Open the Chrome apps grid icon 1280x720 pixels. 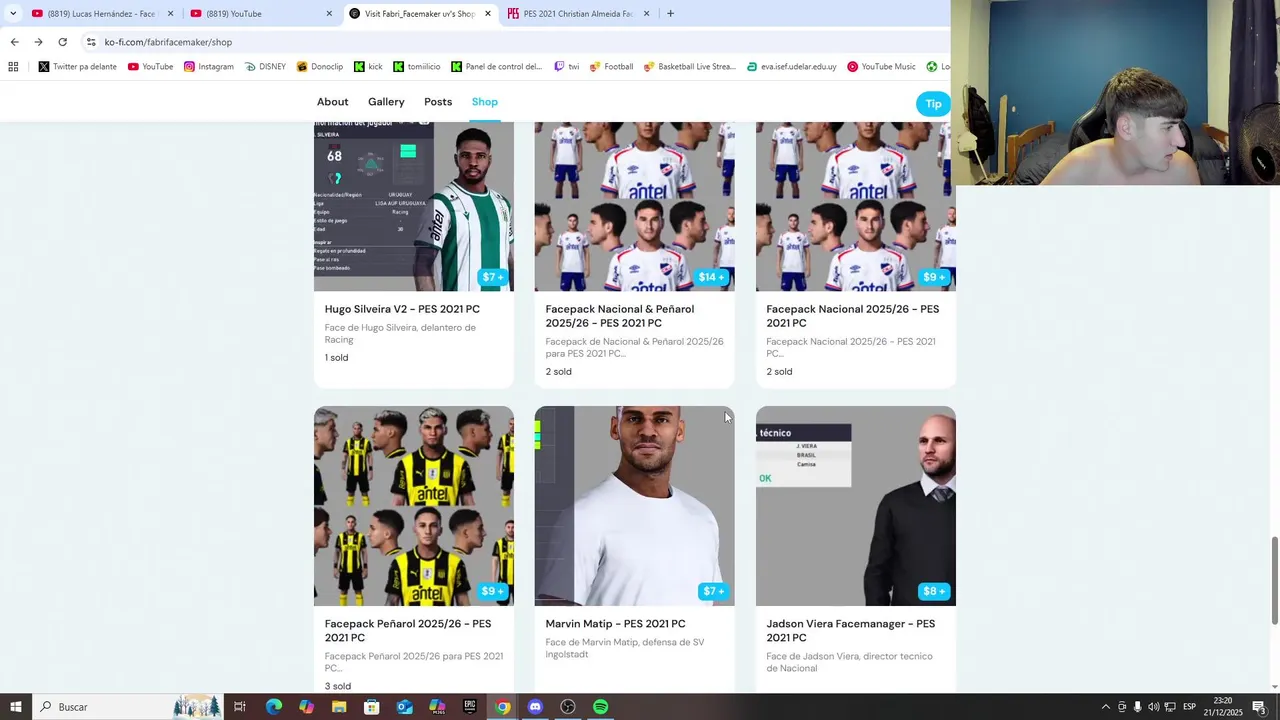[13, 67]
